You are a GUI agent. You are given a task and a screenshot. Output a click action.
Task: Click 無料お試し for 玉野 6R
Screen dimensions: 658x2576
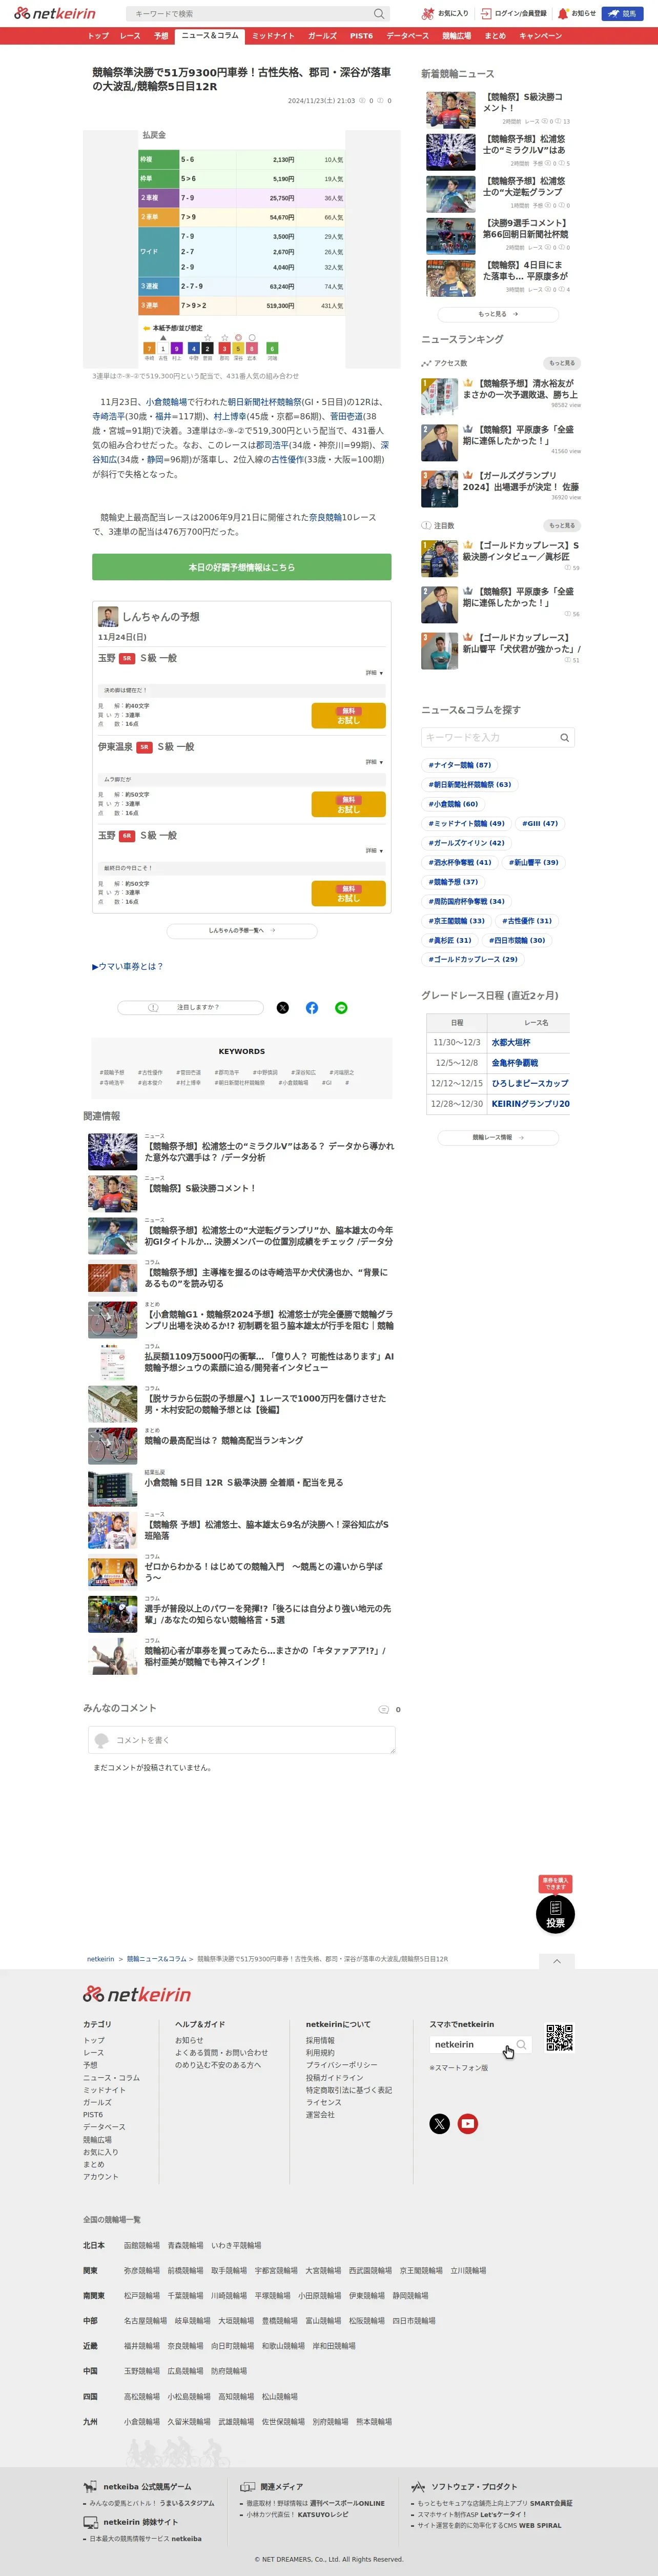coord(348,893)
